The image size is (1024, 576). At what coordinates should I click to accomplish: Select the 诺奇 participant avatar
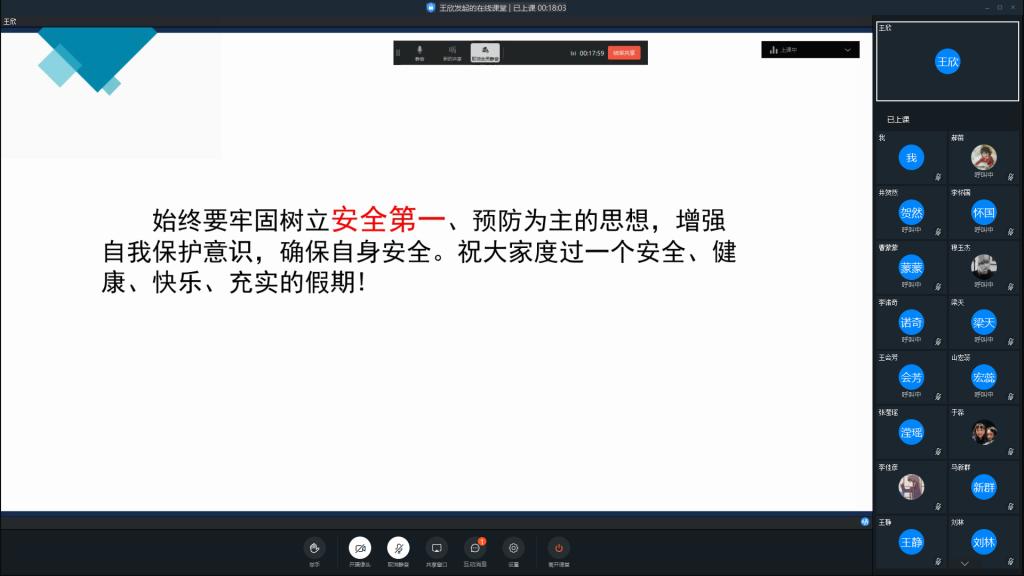pyautogui.click(x=911, y=322)
